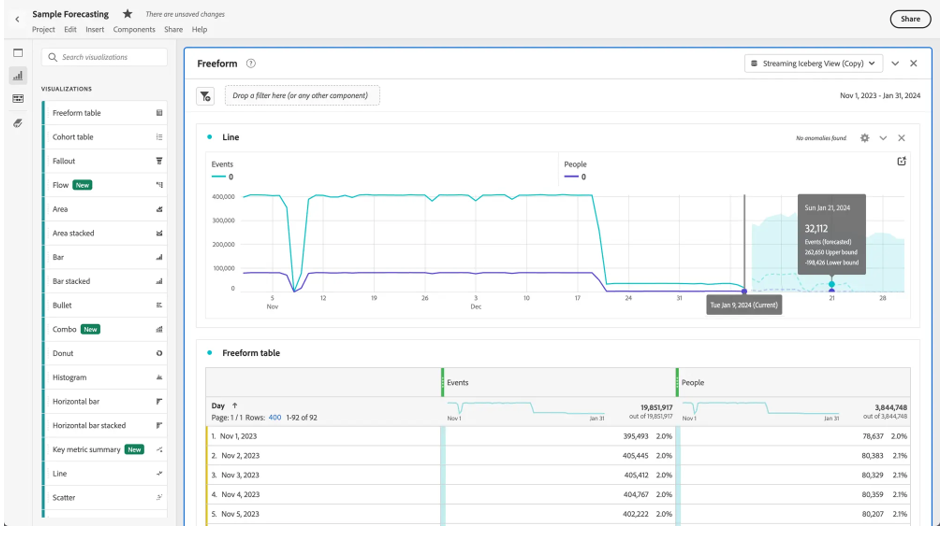Click the Horizontal bar stacked icon

click(x=159, y=425)
